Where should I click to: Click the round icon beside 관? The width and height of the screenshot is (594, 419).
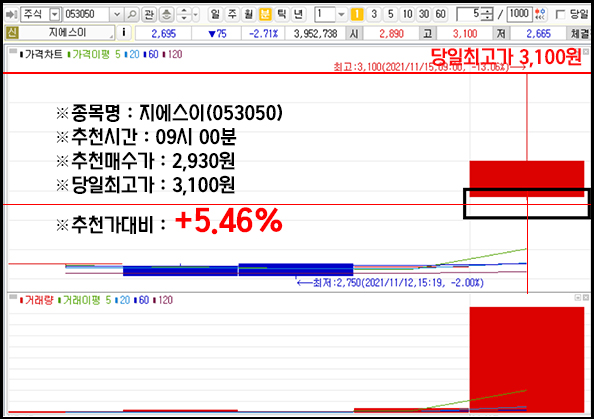(166, 15)
